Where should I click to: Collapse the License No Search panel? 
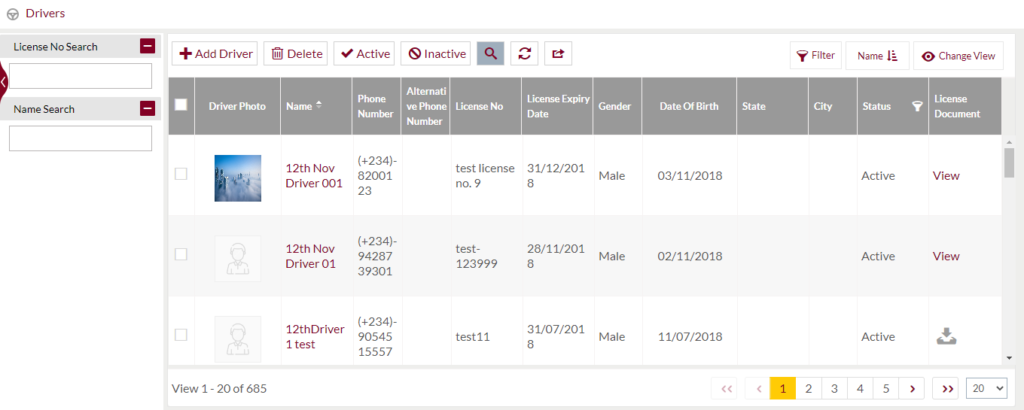pos(148,46)
